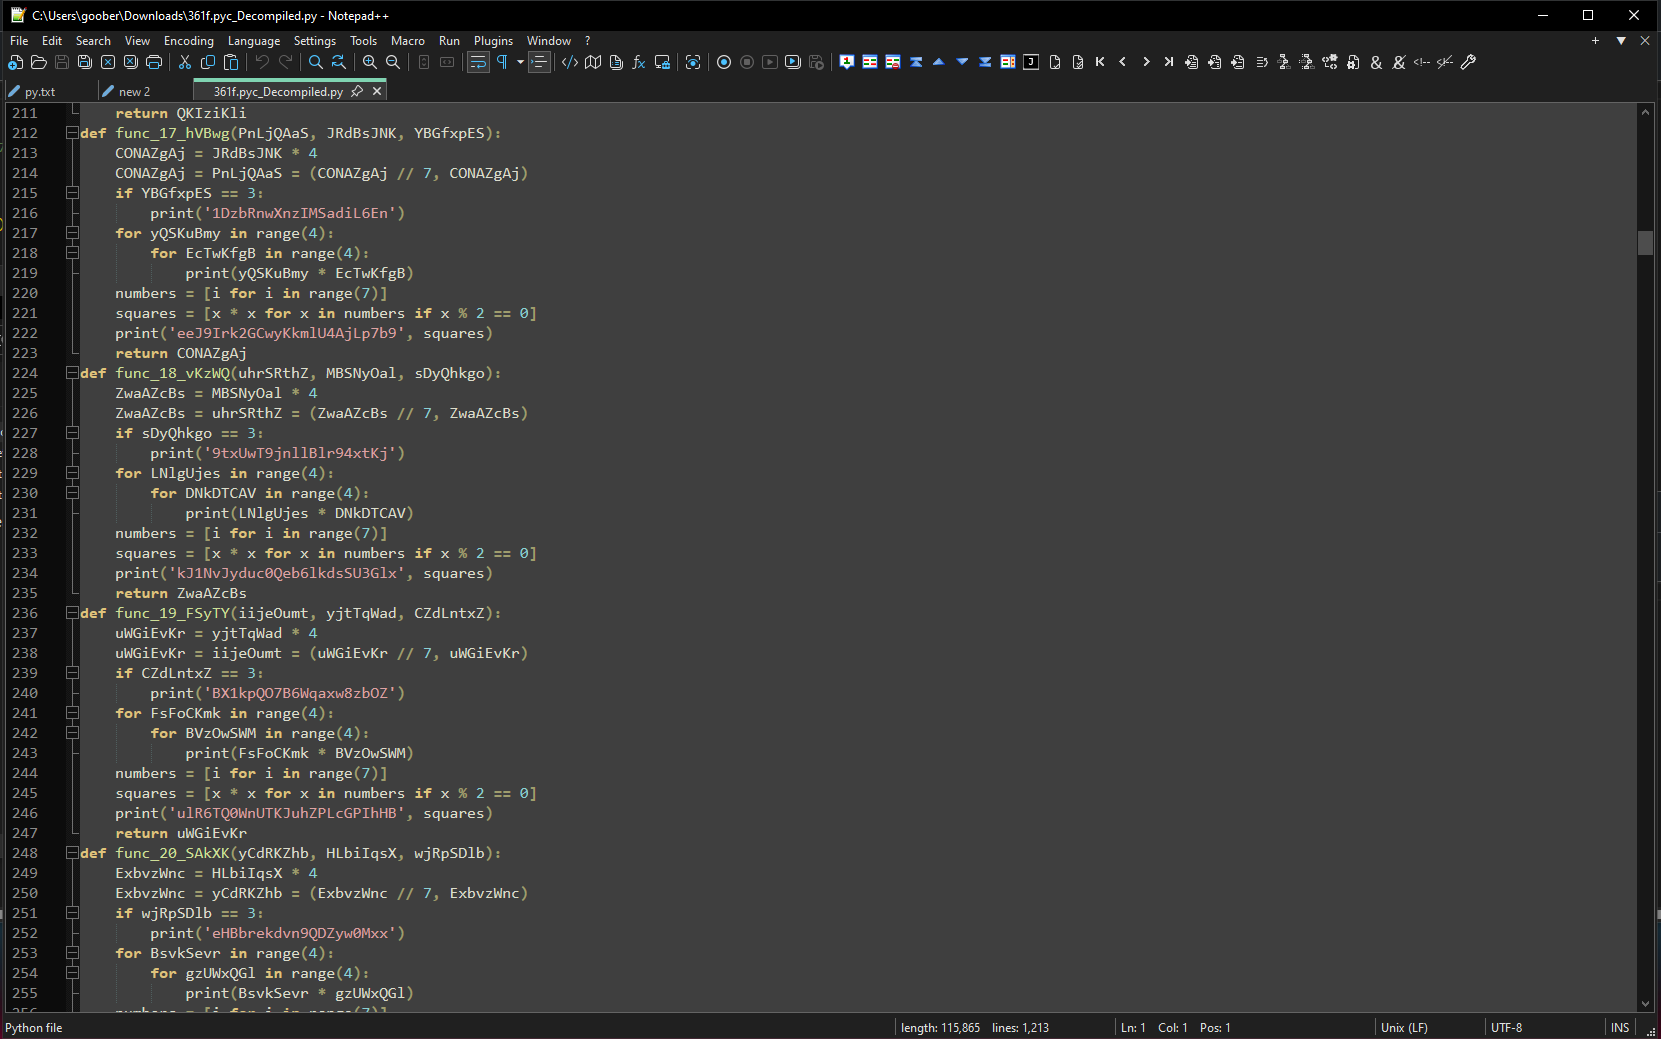The width and height of the screenshot is (1661, 1039).
Task: Collapse the func_20_SAkXK fold marker
Action: [x=72, y=853]
